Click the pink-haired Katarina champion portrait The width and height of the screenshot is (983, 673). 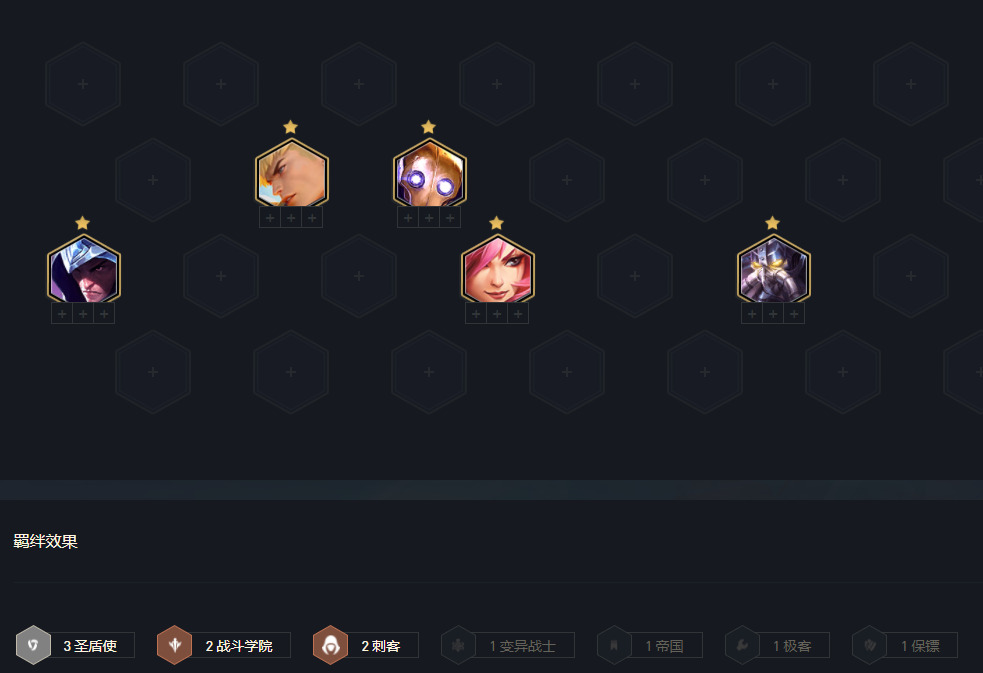click(498, 270)
